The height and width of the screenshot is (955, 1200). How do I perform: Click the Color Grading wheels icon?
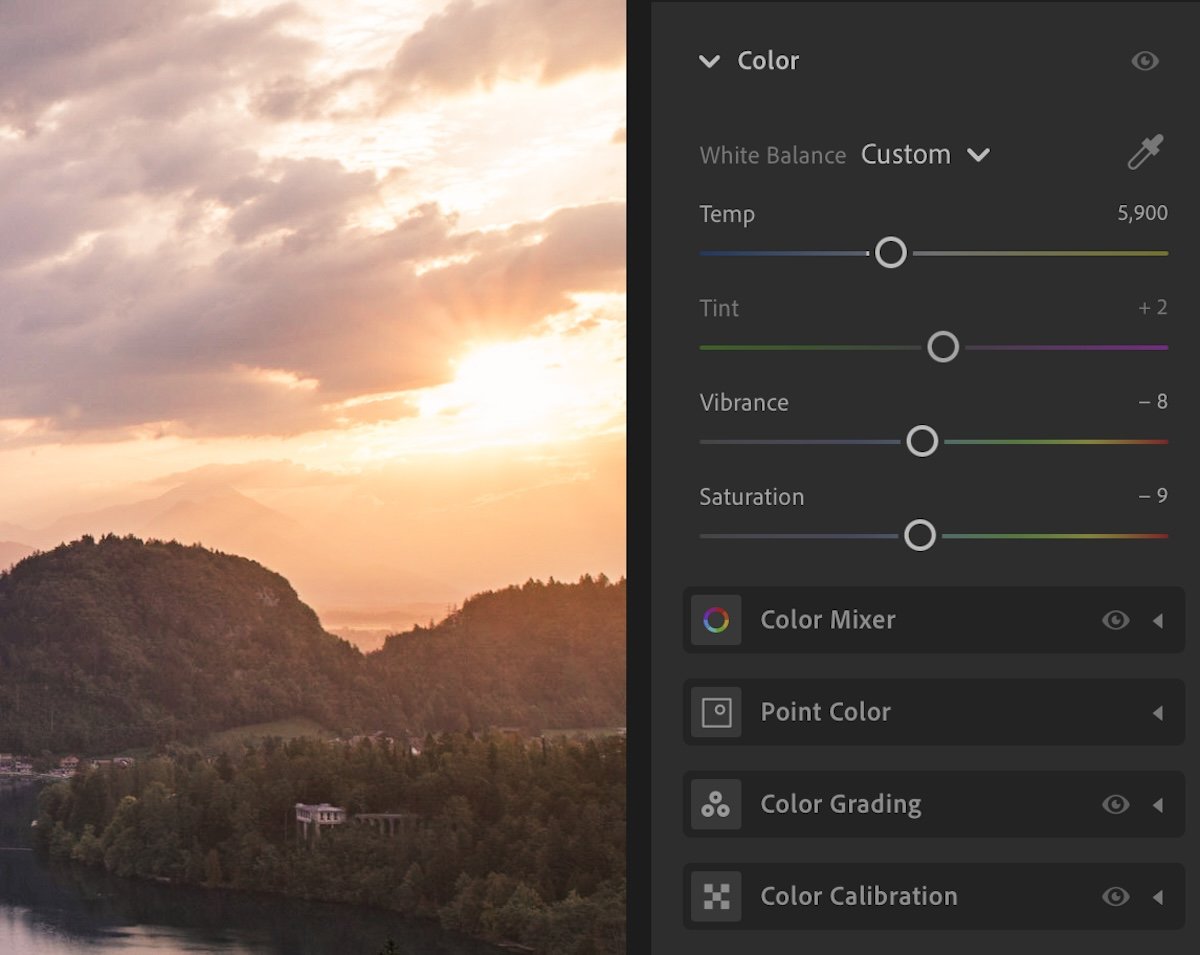point(715,804)
